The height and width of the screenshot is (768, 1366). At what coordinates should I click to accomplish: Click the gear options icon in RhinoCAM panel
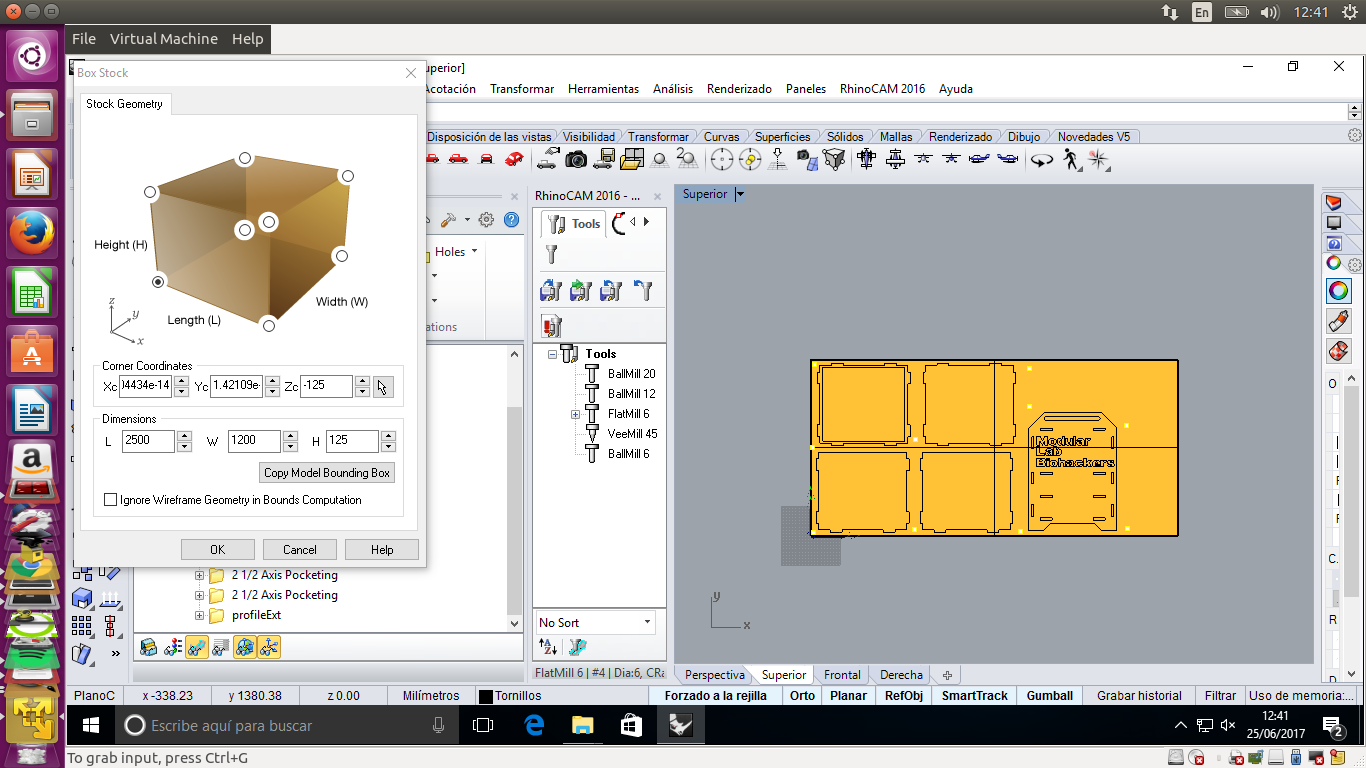click(486, 220)
